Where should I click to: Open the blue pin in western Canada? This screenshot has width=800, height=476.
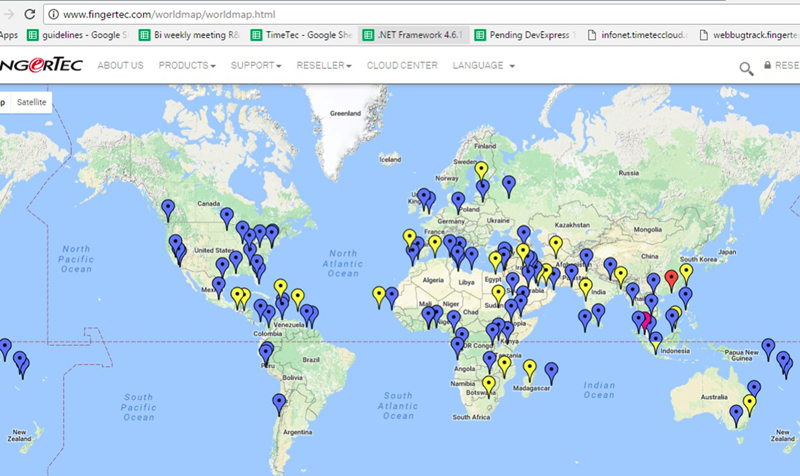click(x=168, y=208)
